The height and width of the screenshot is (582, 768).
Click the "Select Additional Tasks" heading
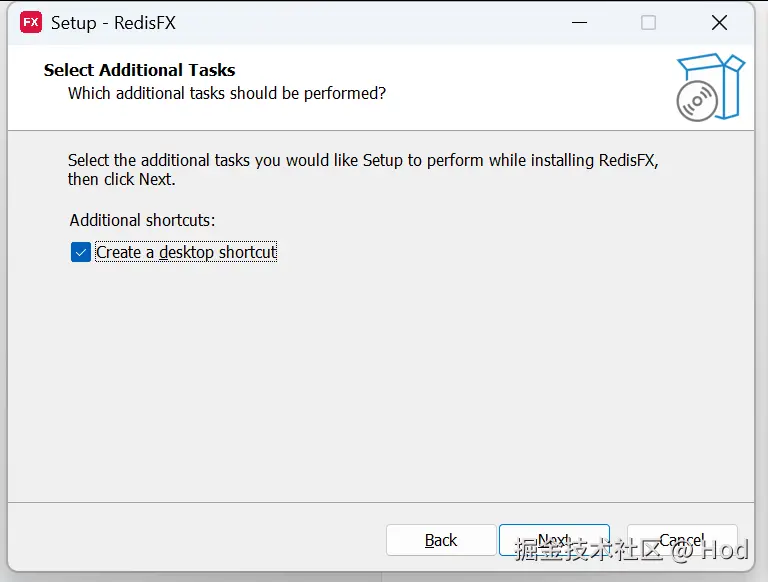pyautogui.click(x=140, y=70)
